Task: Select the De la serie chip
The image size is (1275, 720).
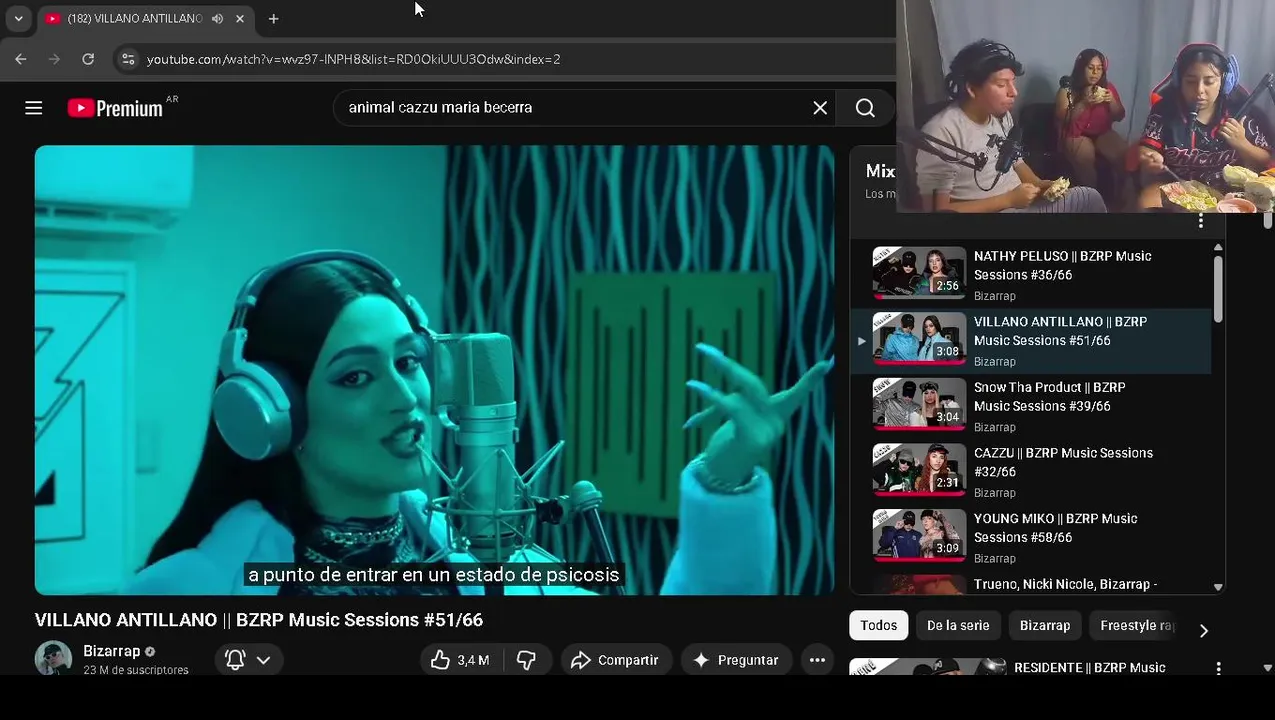Action: click(958, 626)
